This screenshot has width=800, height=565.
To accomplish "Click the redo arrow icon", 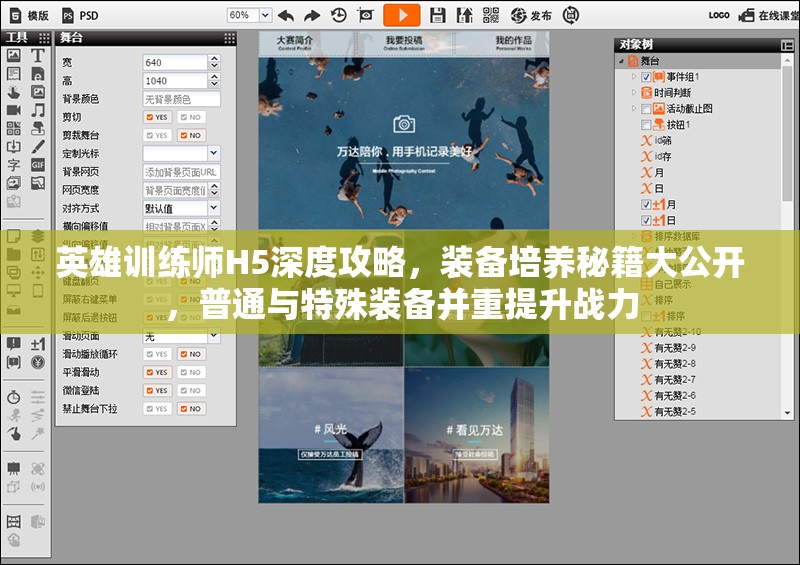I will coord(312,16).
